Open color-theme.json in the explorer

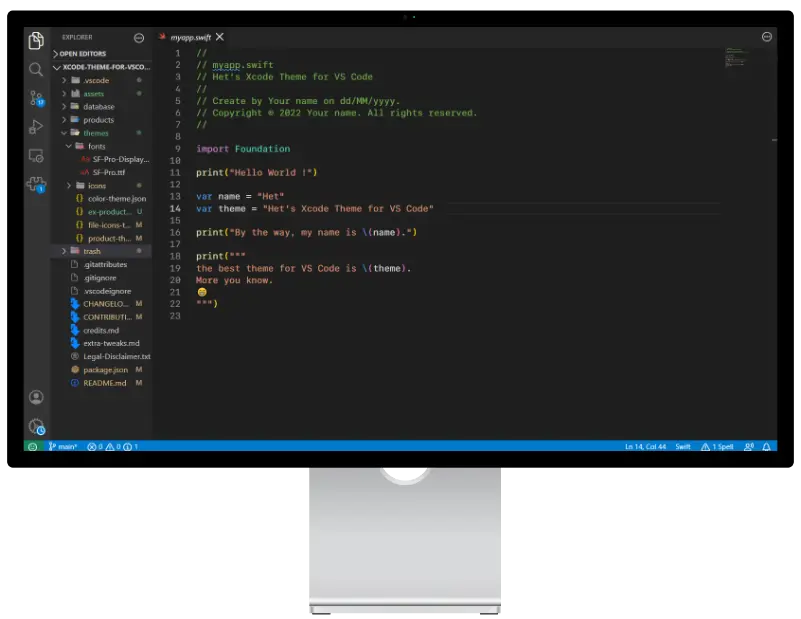click(x=101, y=199)
